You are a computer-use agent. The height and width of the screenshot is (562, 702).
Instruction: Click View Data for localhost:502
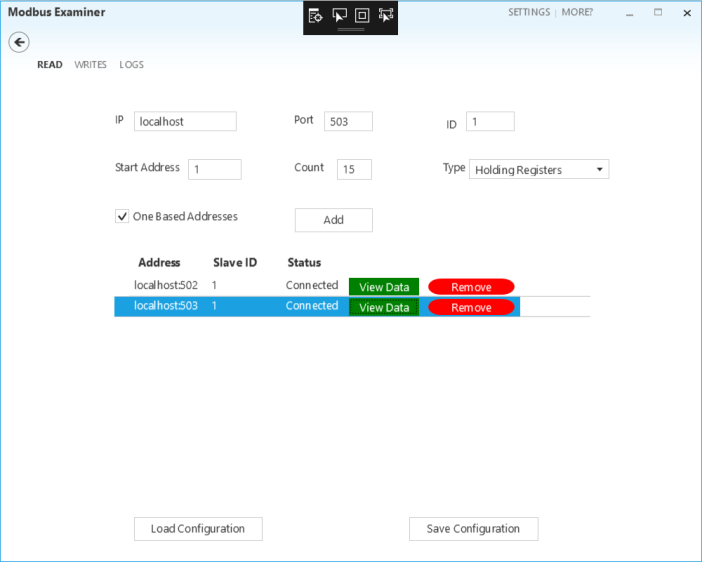(x=384, y=287)
